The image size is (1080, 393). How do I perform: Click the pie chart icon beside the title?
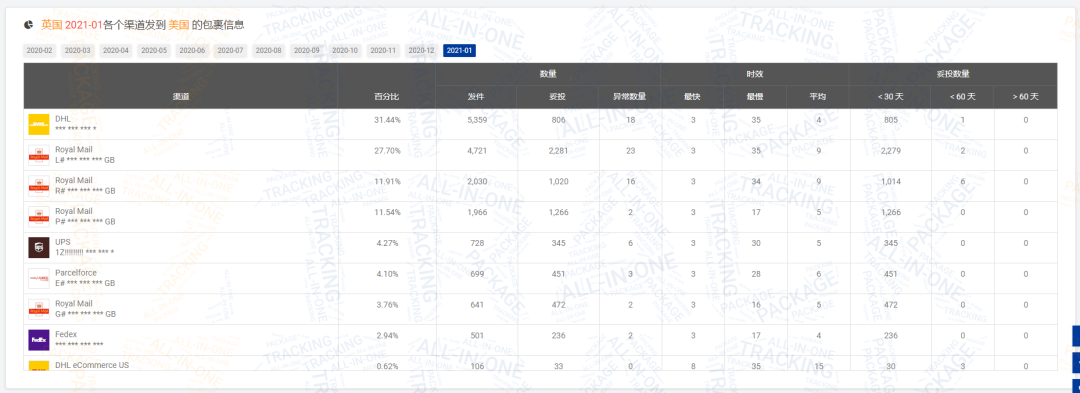pyautogui.click(x=29, y=25)
